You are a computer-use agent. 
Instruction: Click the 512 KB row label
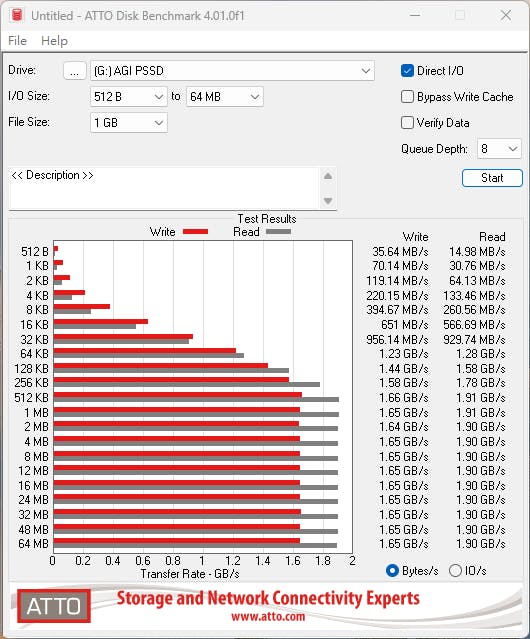(x=31, y=398)
